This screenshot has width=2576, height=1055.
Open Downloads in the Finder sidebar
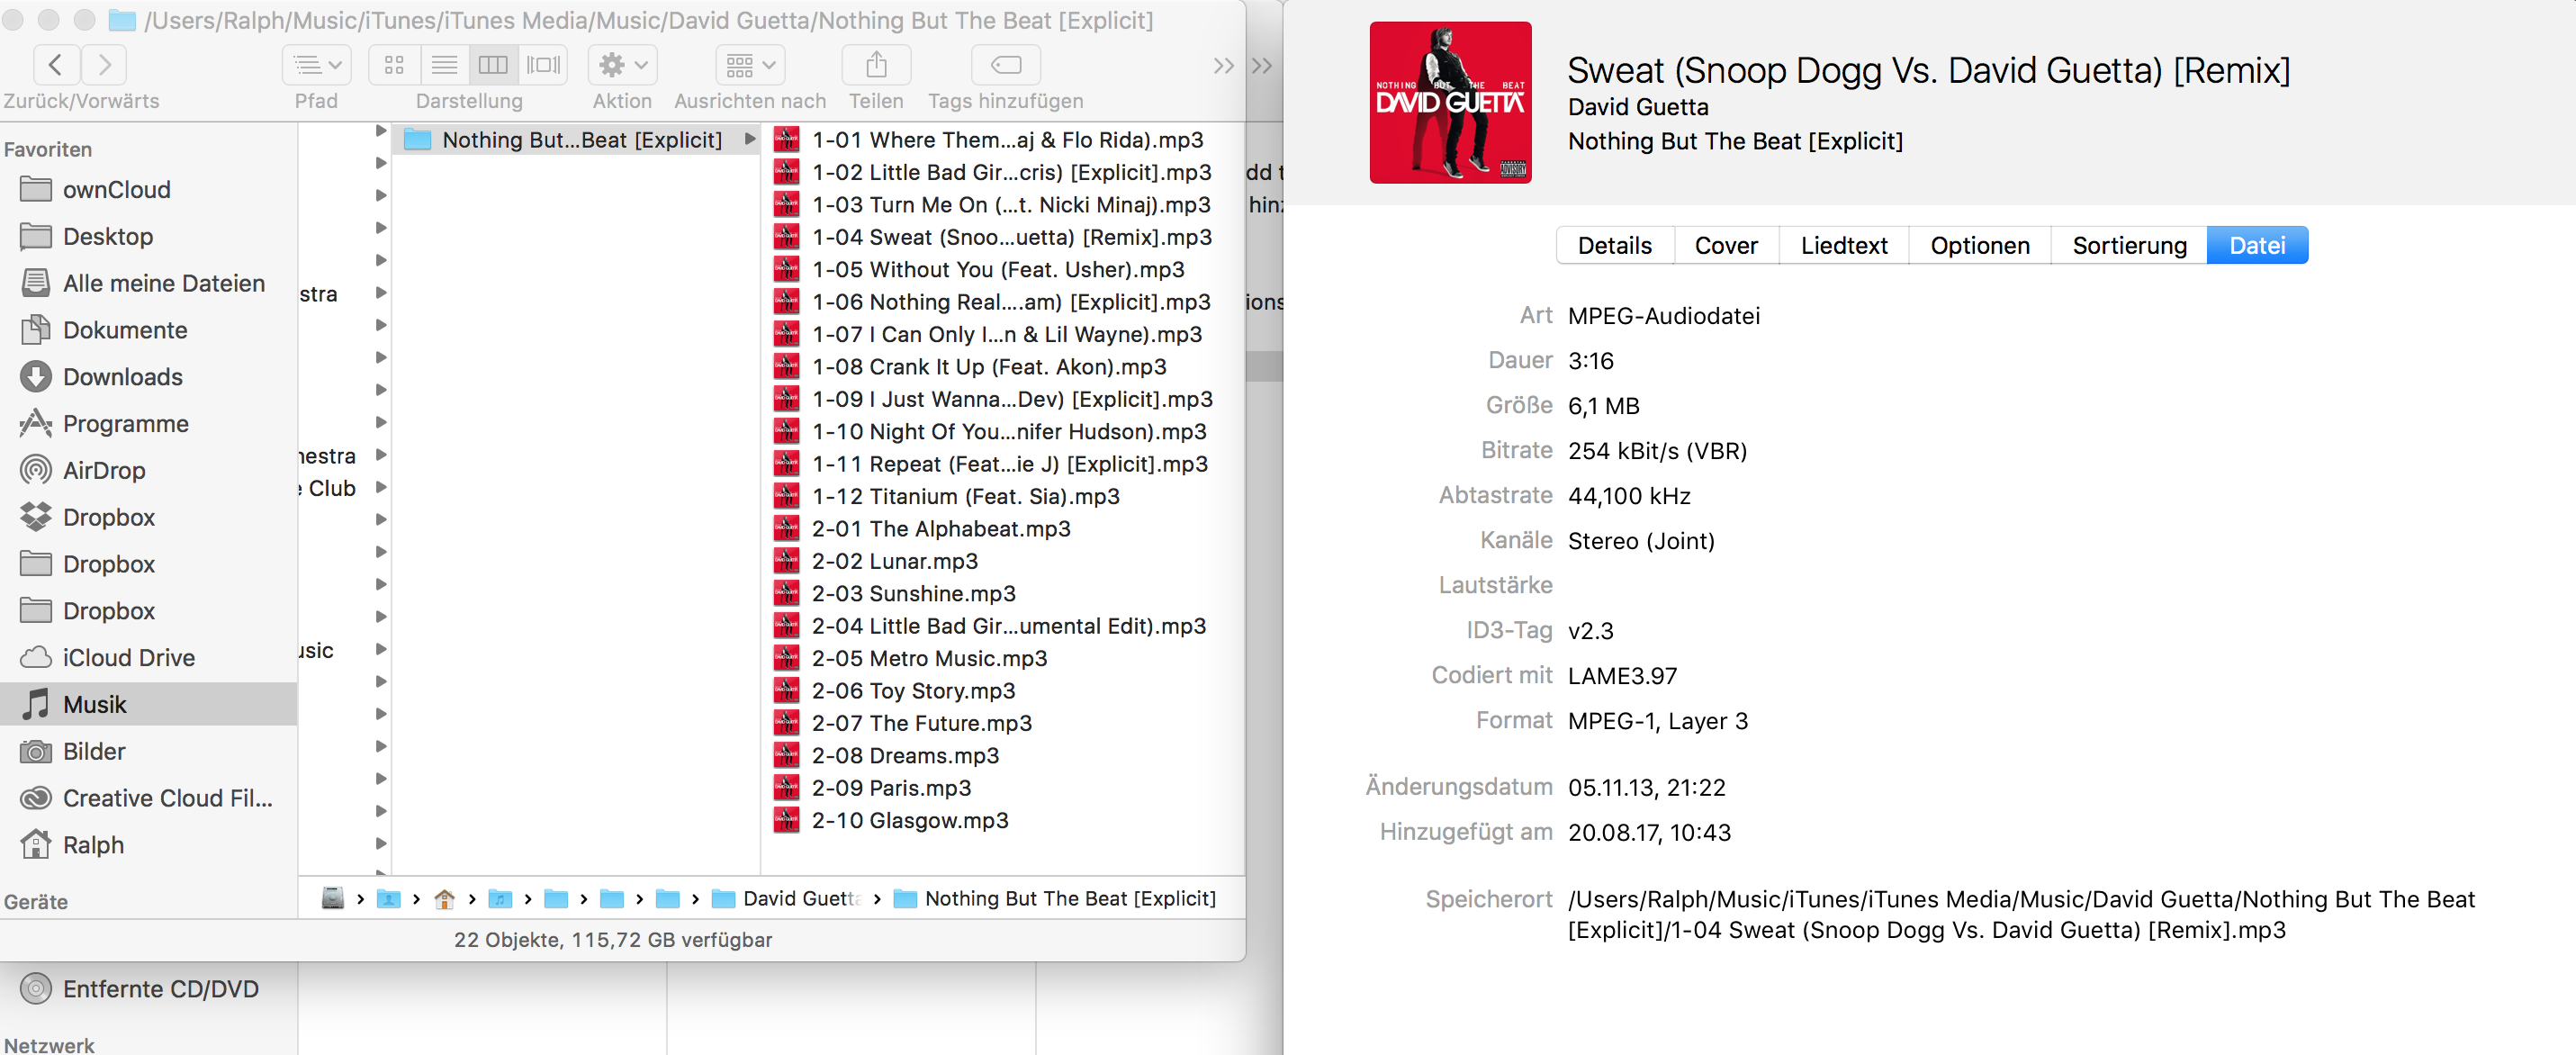(x=122, y=377)
